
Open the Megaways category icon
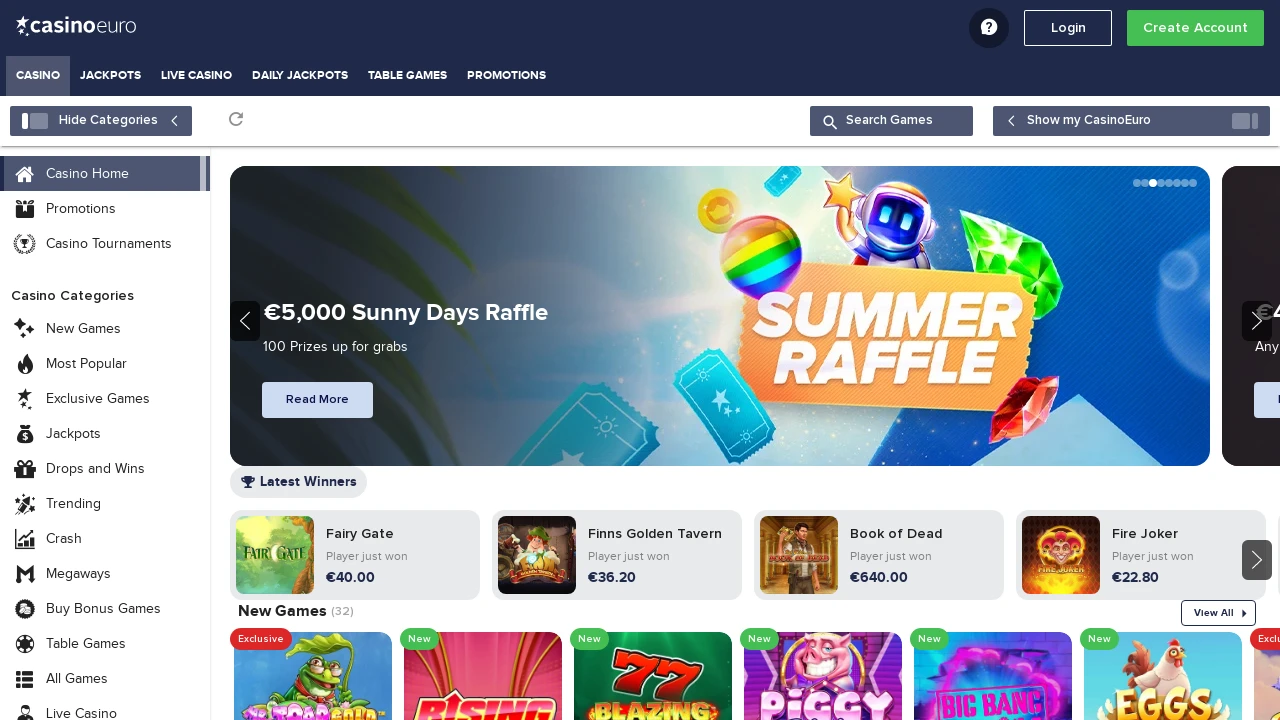pos(25,574)
